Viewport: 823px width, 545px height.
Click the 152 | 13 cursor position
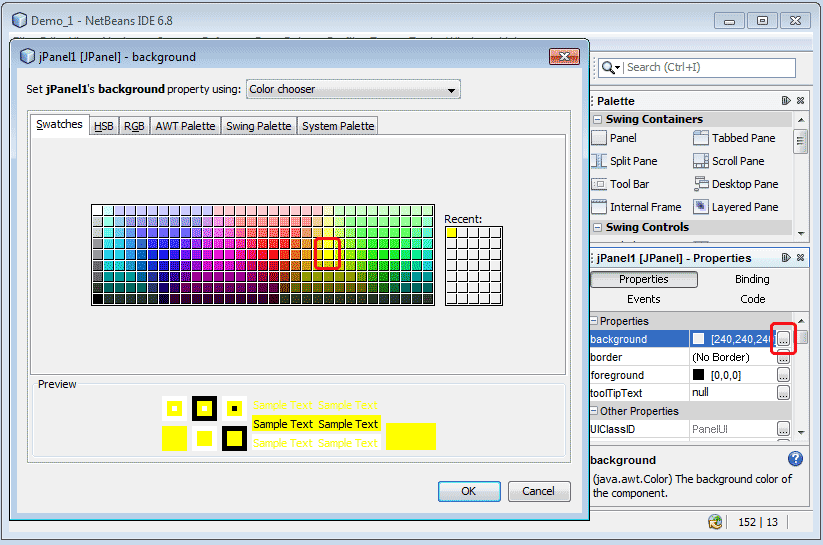[x=758, y=522]
